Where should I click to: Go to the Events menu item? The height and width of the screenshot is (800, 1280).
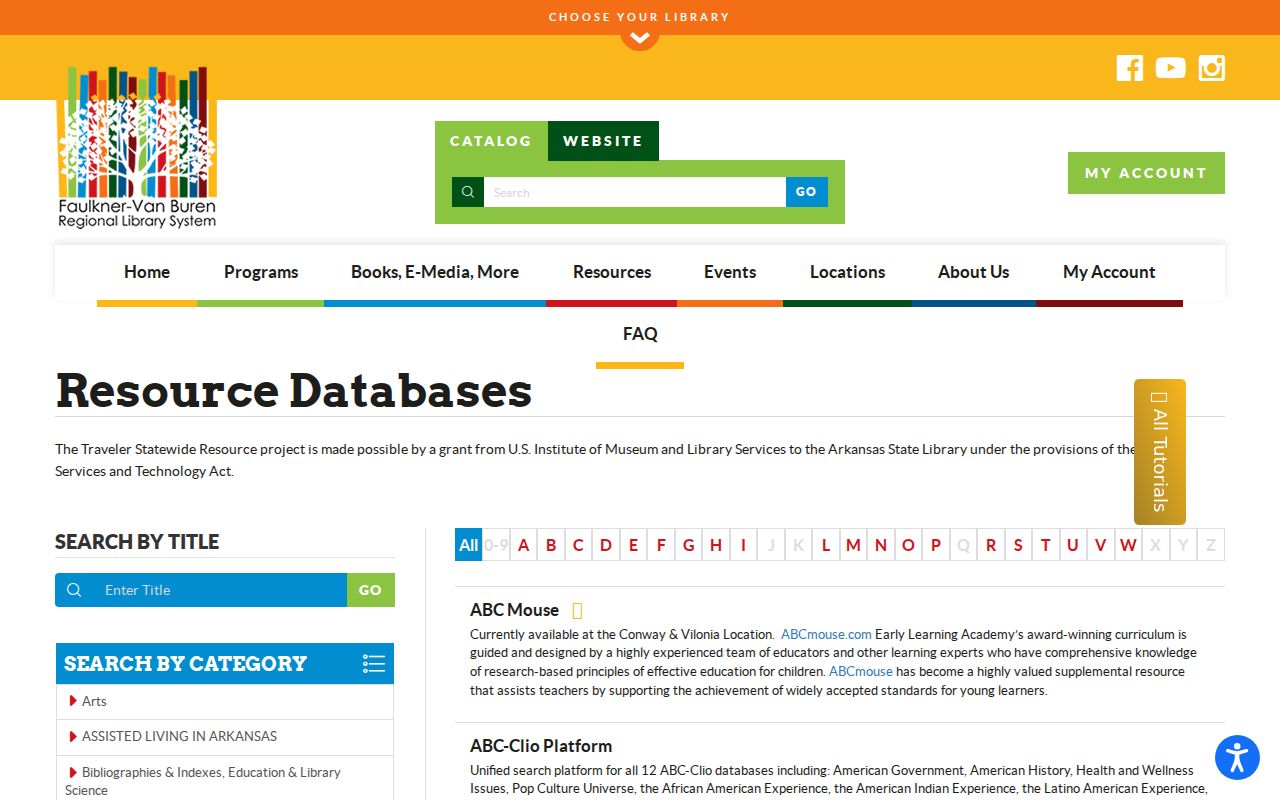(730, 272)
